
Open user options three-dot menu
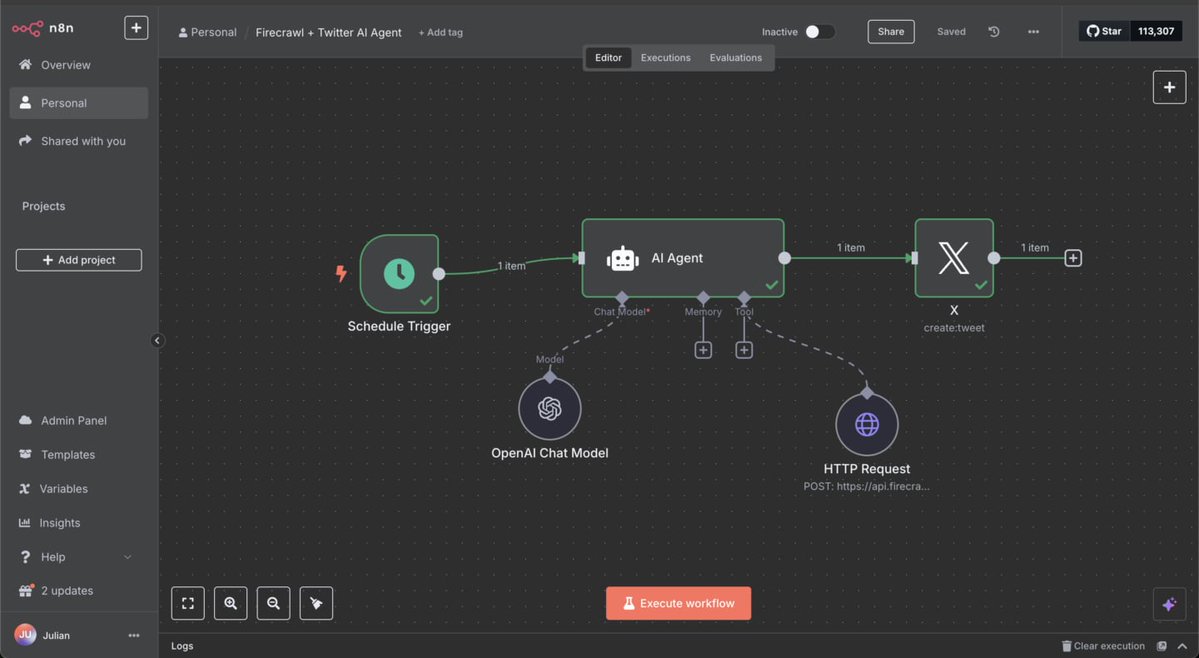pyautogui.click(x=134, y=635)
